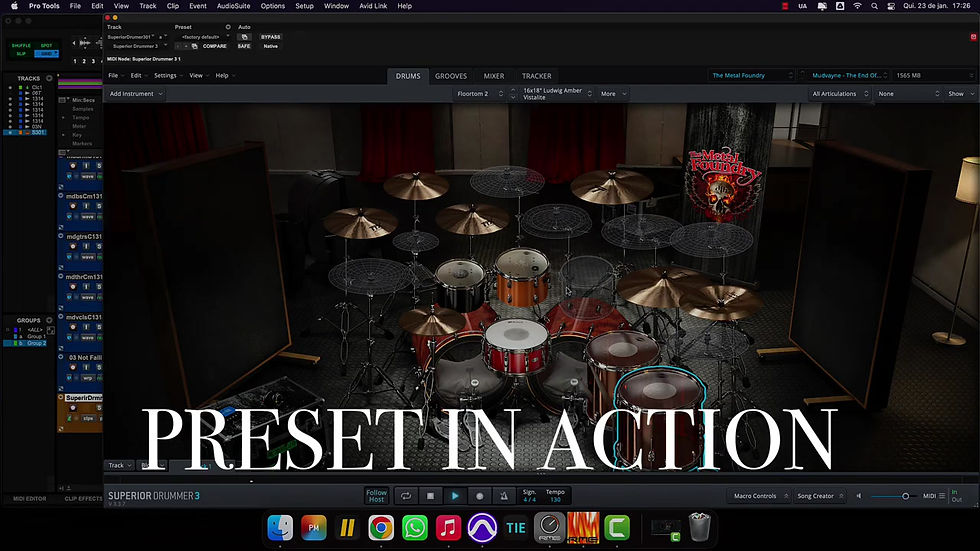Select the <ALL> group
The image size is (980, 551).
35,329
